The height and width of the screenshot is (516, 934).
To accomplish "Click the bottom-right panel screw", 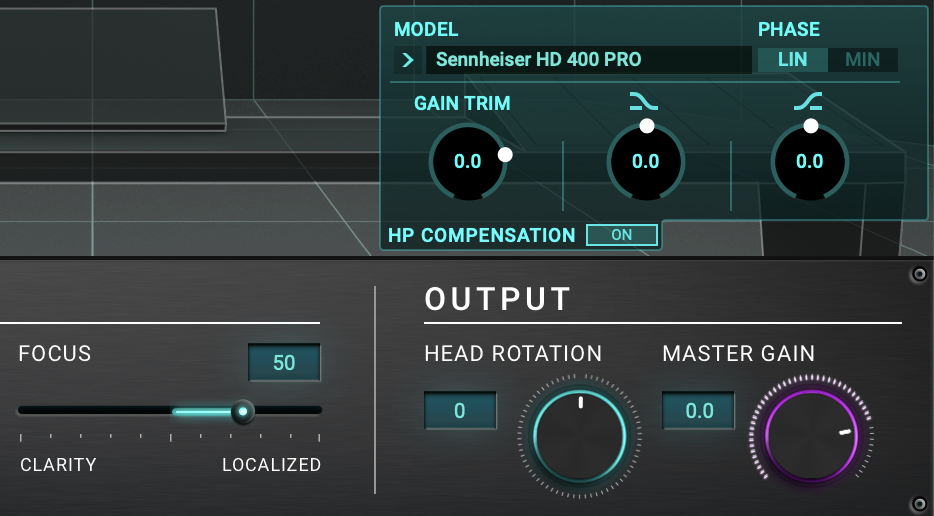I will [x=918, y=502].
